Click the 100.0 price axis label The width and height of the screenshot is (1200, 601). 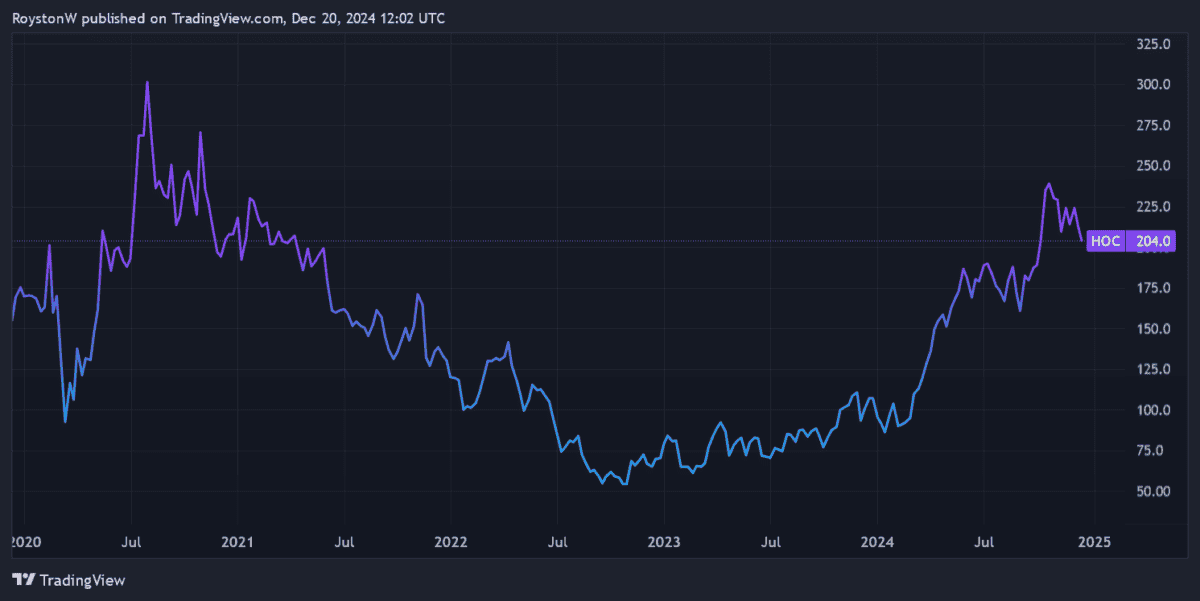[x=1153, y=410]
